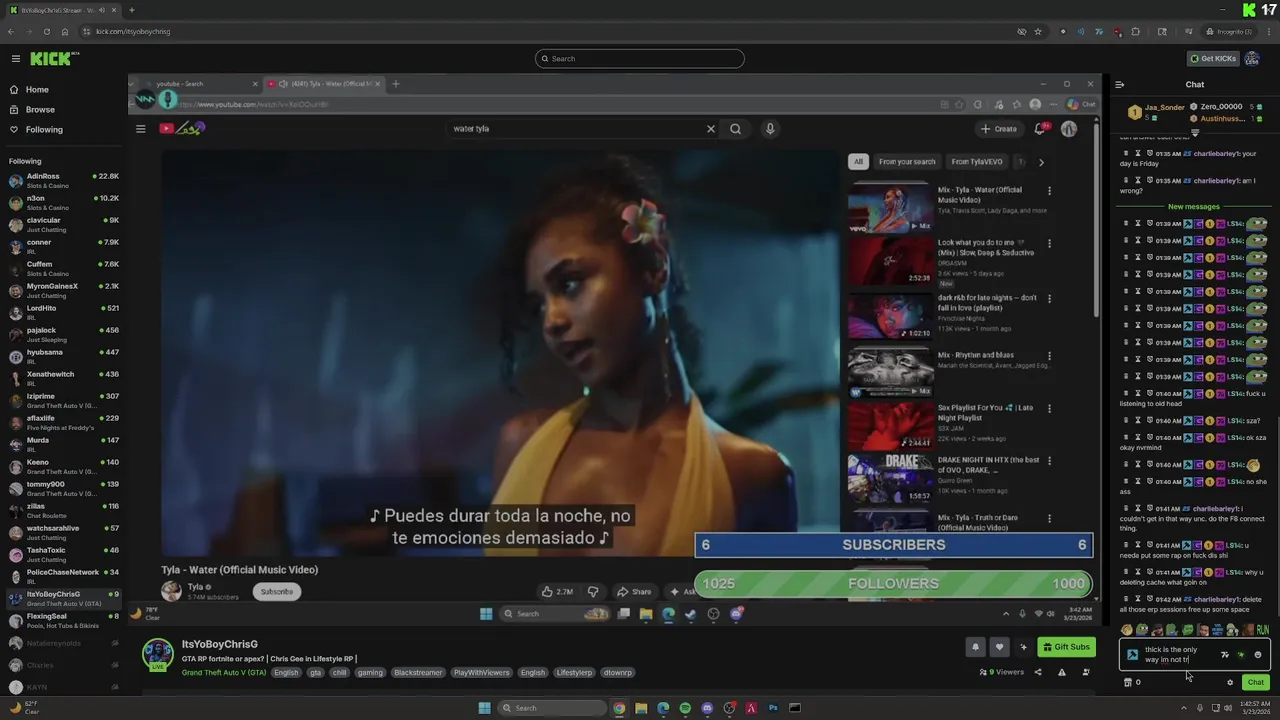Clear the 'water tyla' search text
Screen dimensions: 1280x720
click(x=711, y=128)
